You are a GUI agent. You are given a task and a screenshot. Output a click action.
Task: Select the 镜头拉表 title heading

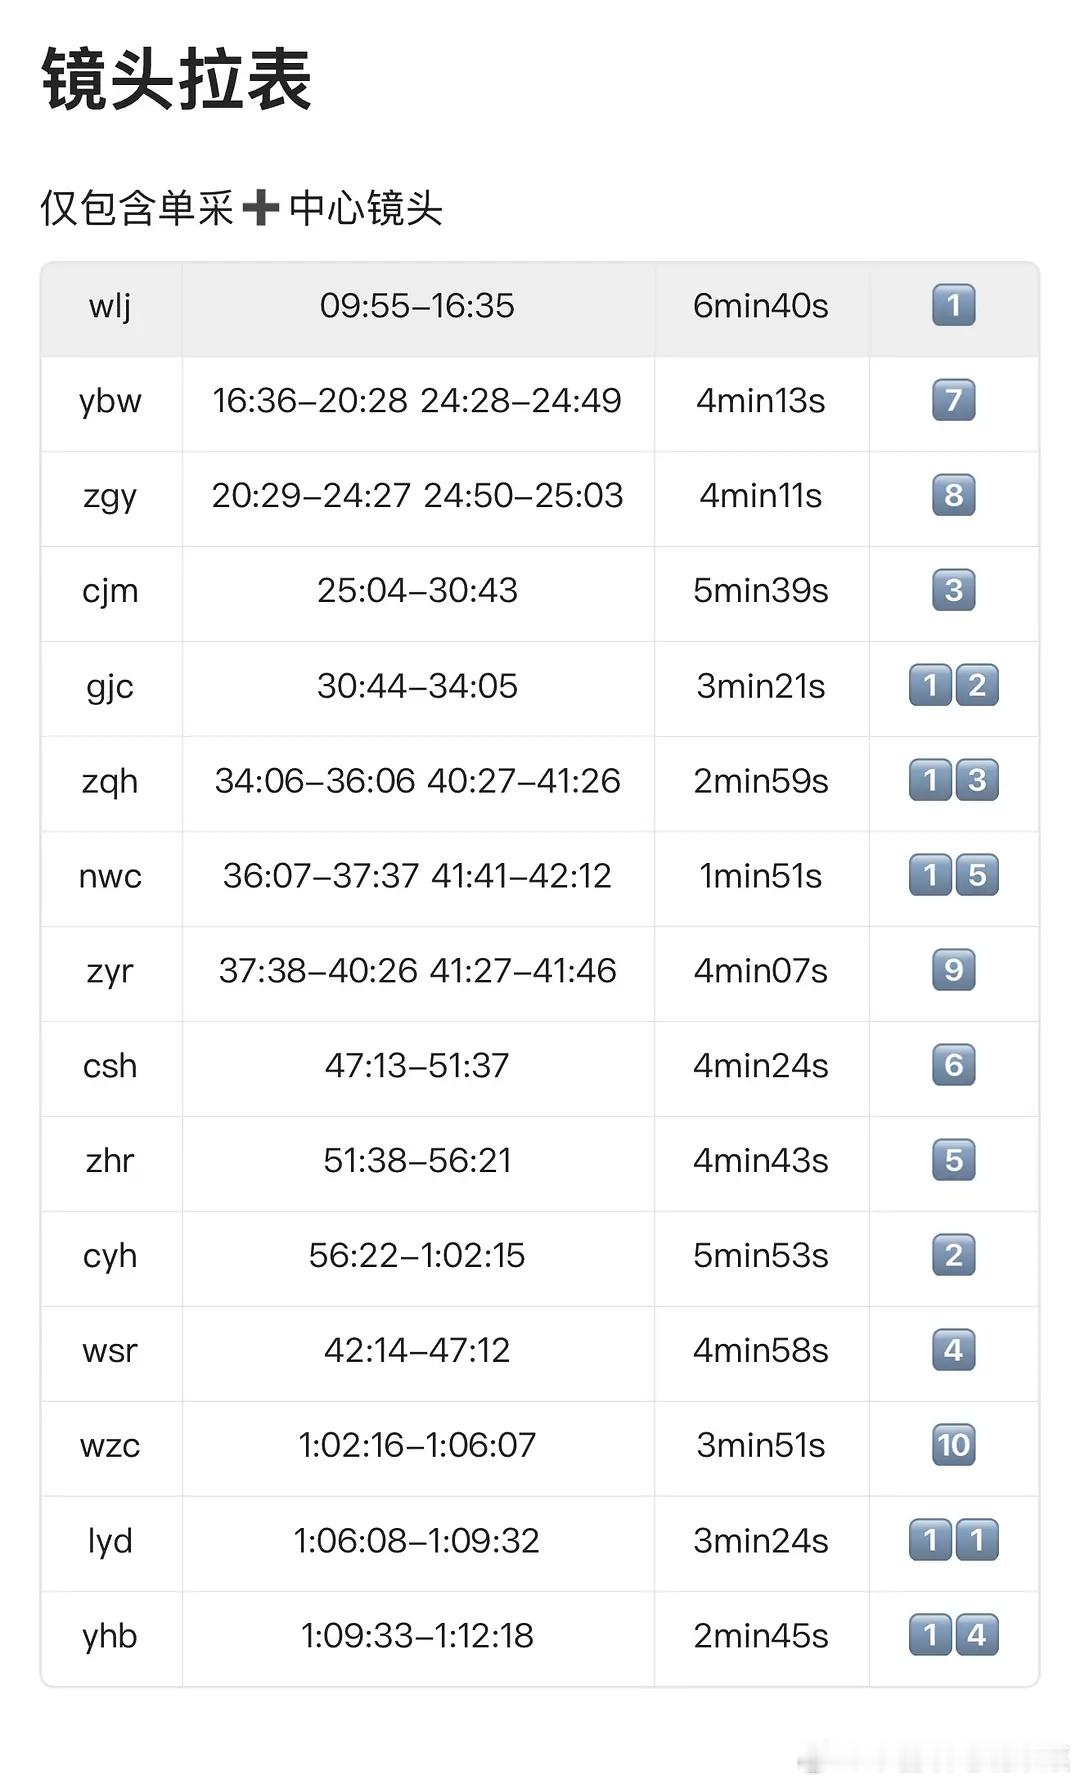(x=176, y=79)
